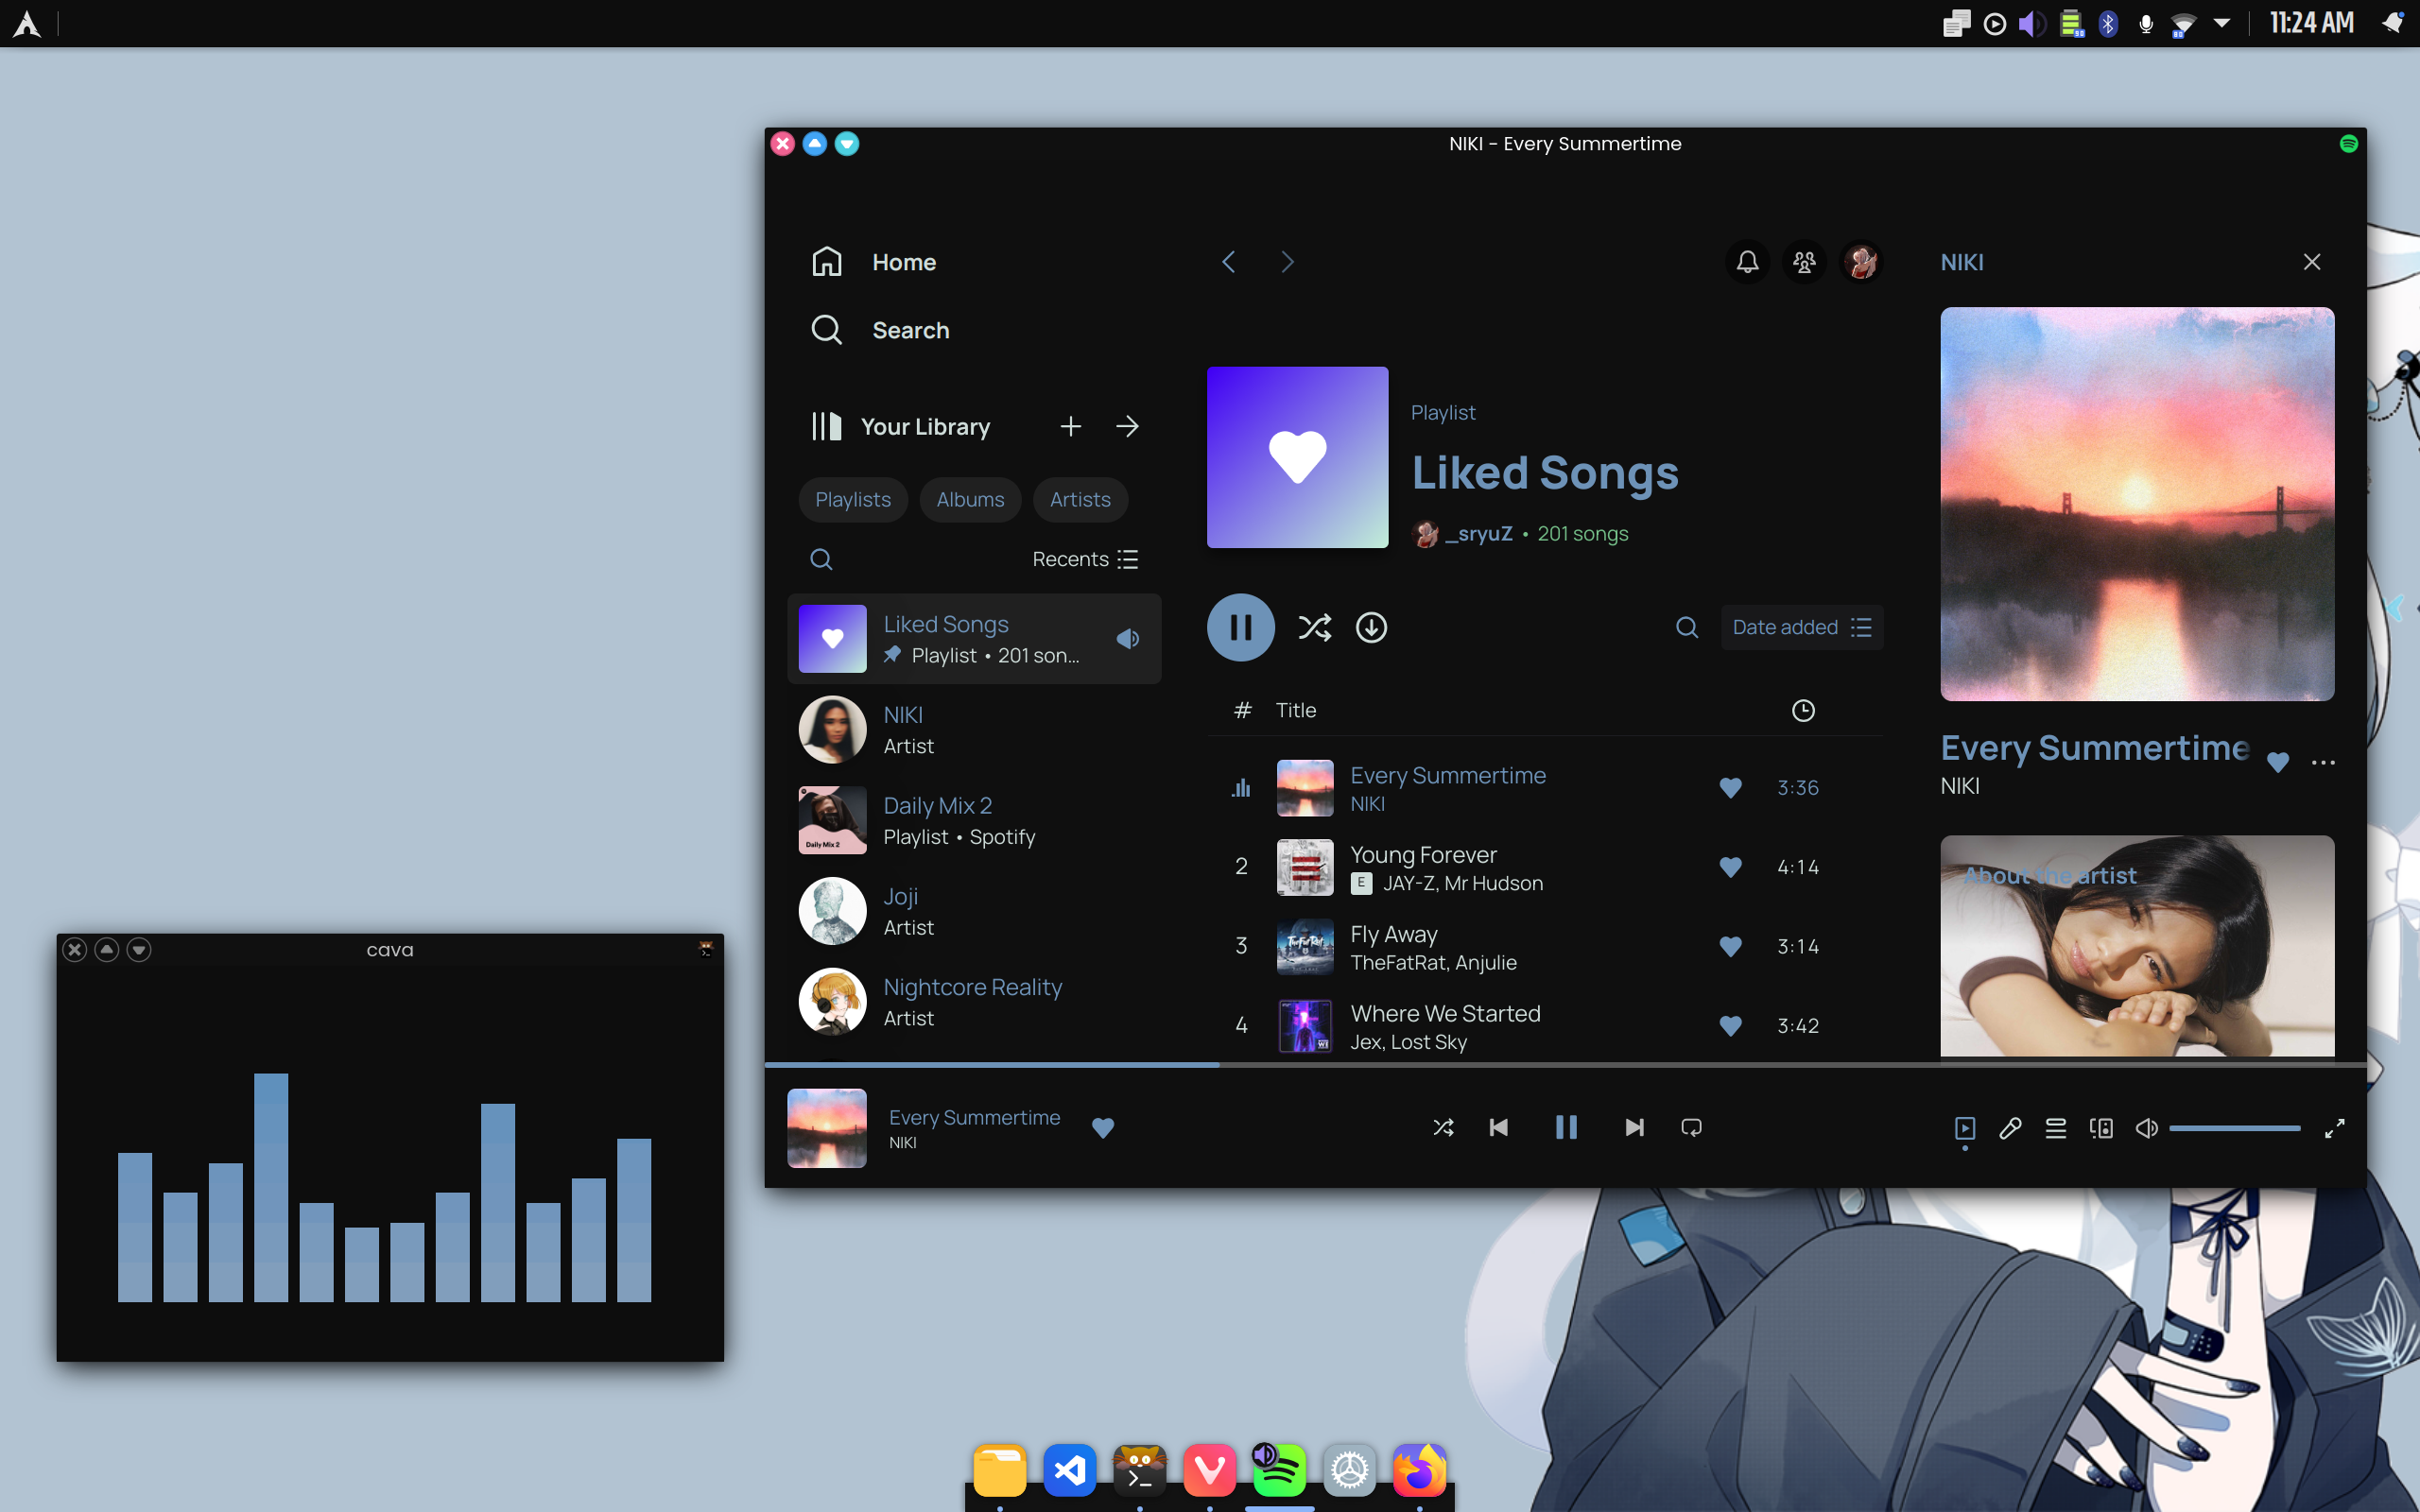The image size is (2420, 1512).
Task: Filter library by Artists
Action: pos(1080,500)
